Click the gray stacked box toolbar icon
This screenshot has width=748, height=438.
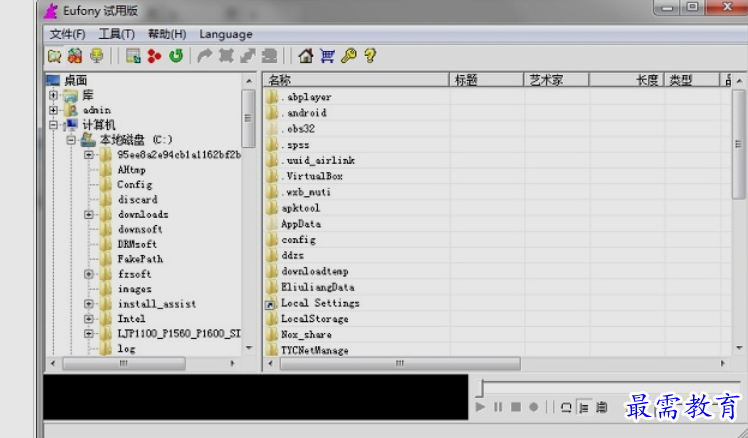click(x=270, y=56)
